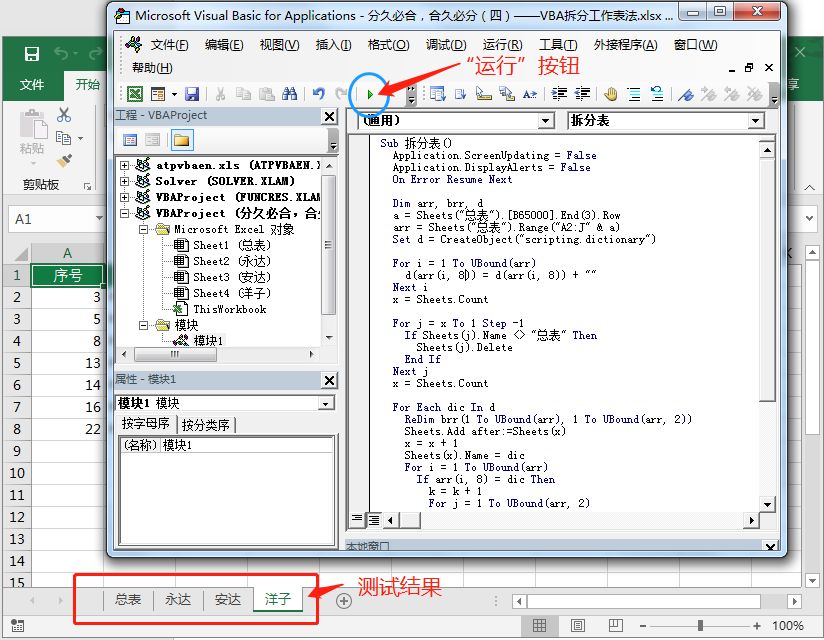Image resolution: width=824 pixels, height=640 pixels.
Task: Open View Code in the Project Explorer toolbar
Action: [x=133, y=138]
